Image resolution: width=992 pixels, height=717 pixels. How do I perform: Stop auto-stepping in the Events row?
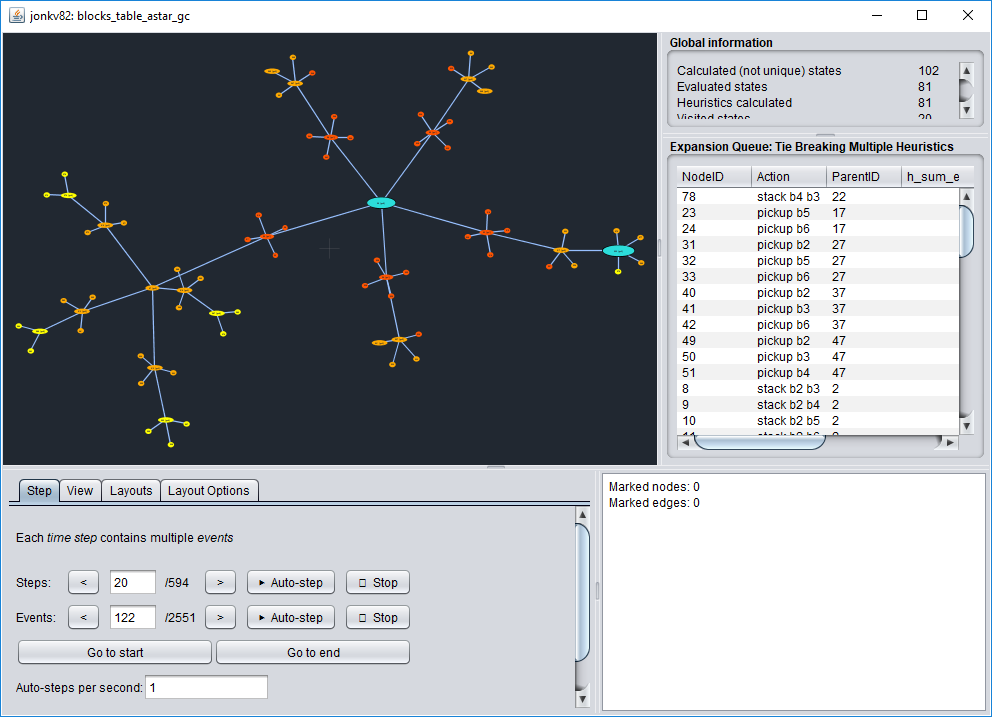click(x=378, y=617)
